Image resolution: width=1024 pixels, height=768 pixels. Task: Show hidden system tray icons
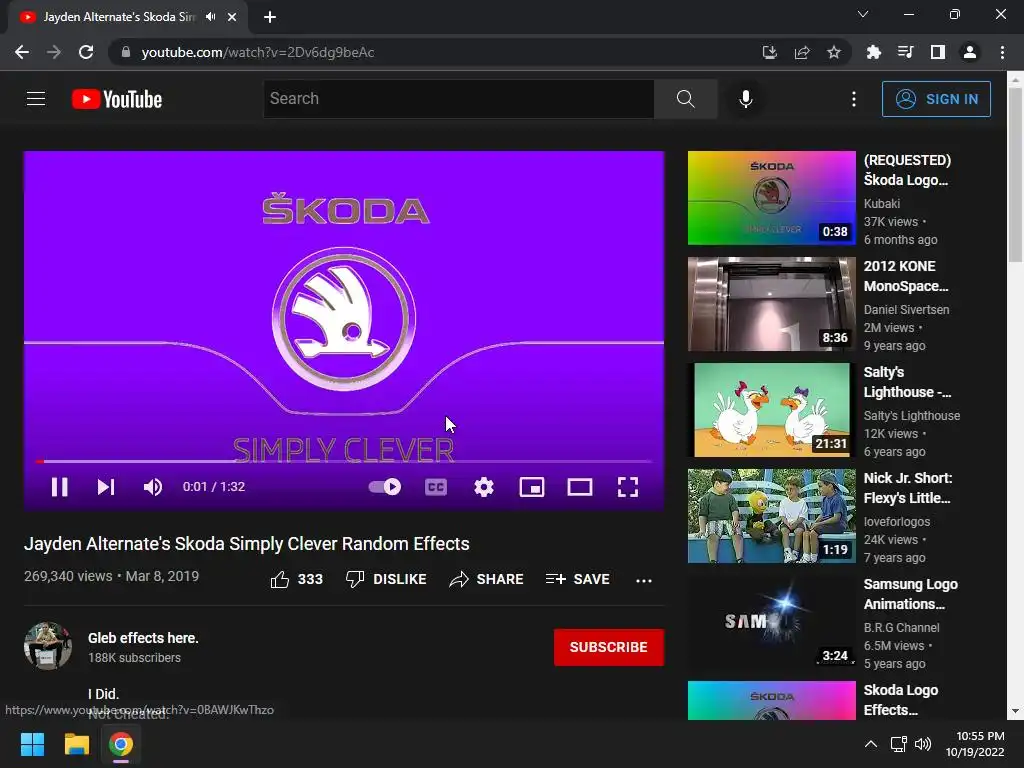(x=871, y=744)
